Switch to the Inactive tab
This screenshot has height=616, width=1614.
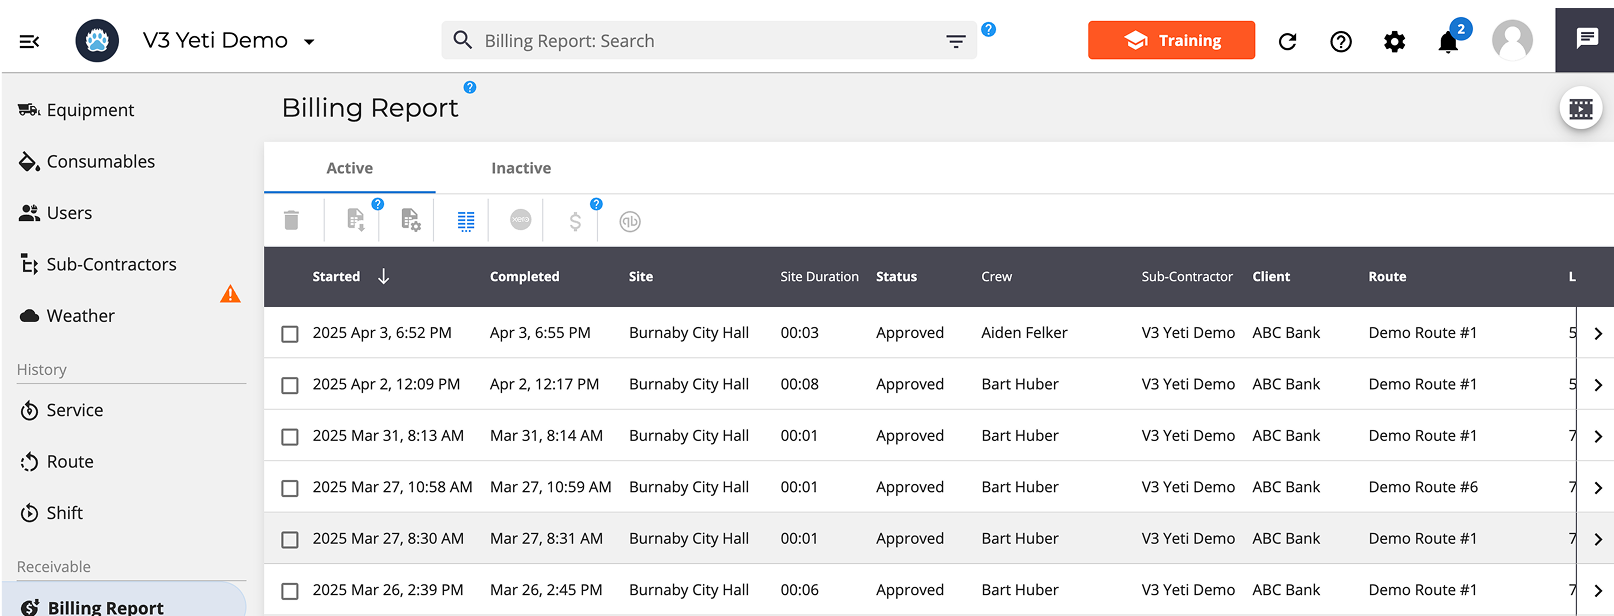pos(521,168)
